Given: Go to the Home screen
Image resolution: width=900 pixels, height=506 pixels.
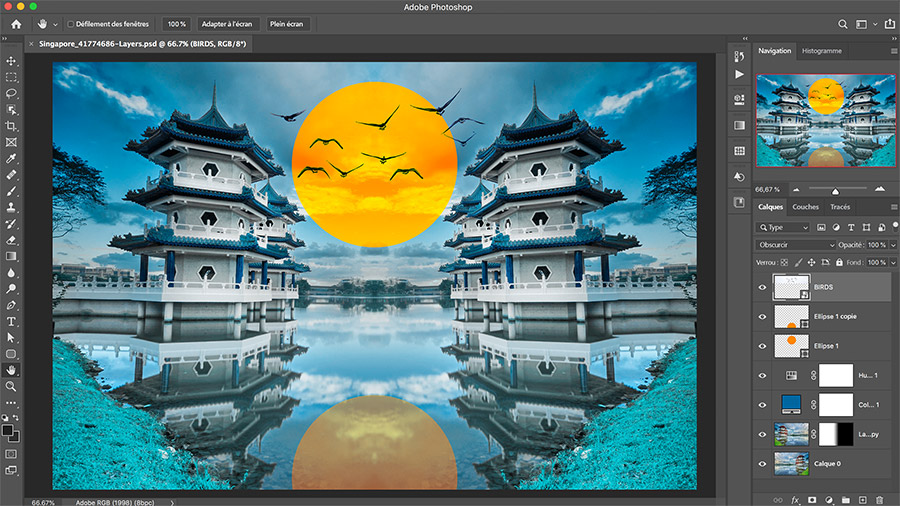Looking at the screenshot, I should [16, 24].
